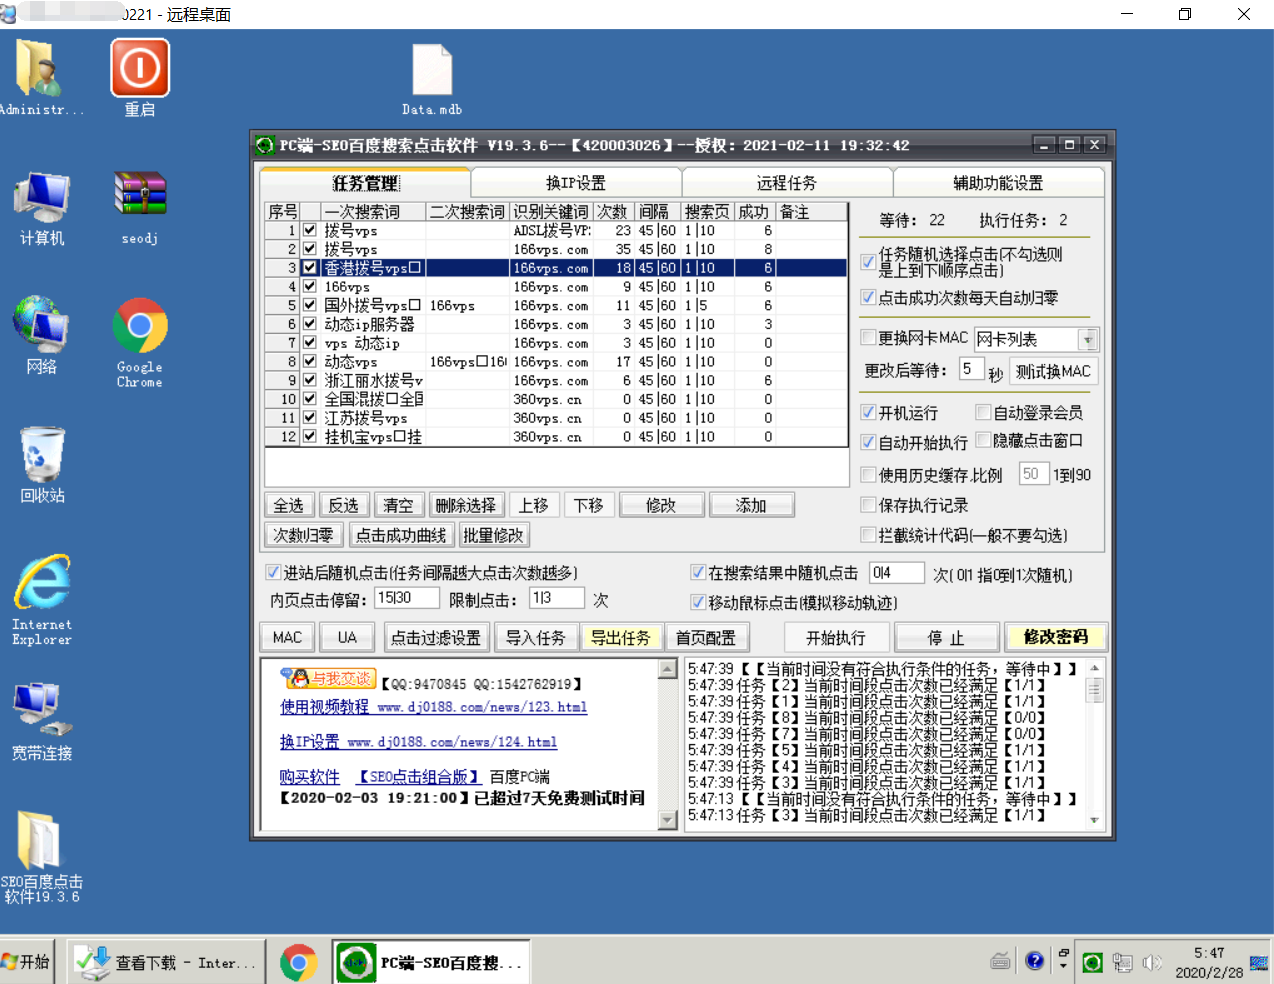Click the 全选 button
Image resolution: width=1274 pixels, height=984 pixels.
pyautogui.click(x=289, y=506)
